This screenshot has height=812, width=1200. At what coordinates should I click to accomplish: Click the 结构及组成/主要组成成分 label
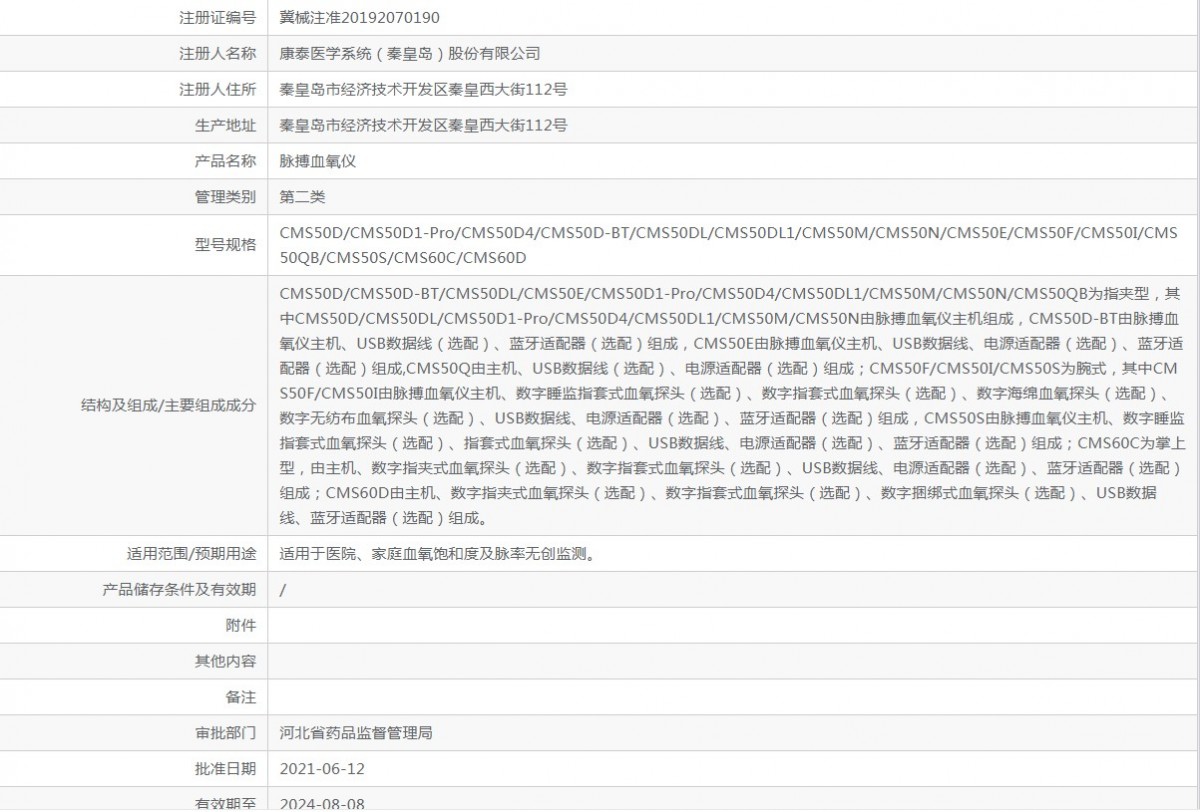[x=169, y=406]
